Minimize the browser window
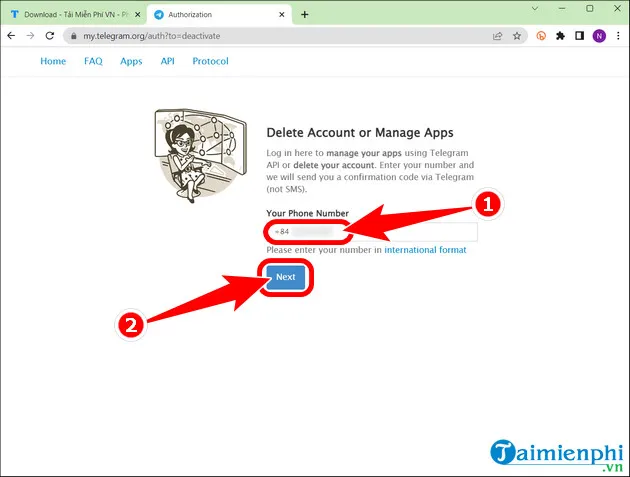This screenshot has width=630, height=477. click(562, 8)
